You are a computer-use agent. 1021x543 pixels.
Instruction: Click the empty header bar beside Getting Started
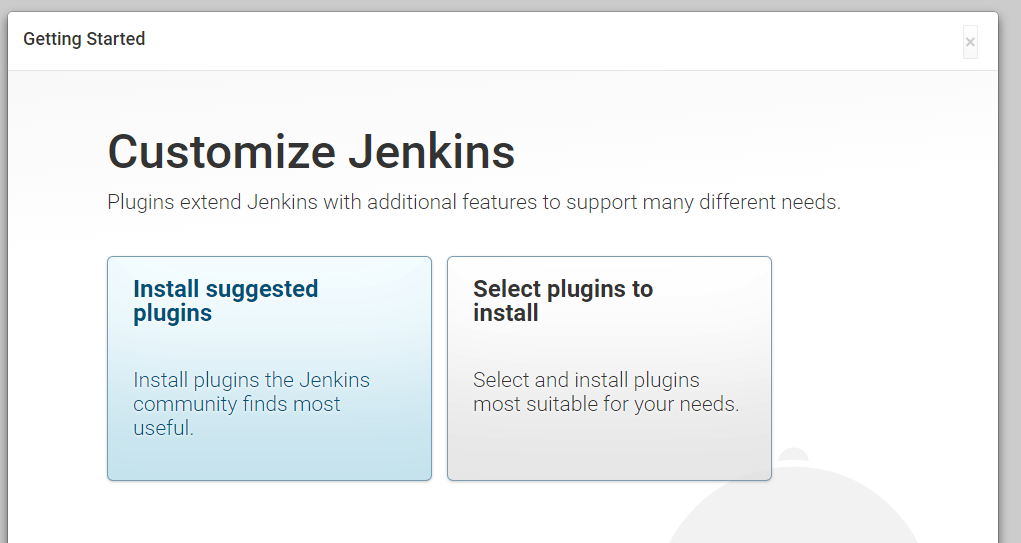pyautogui.click(x=553, y=40)
